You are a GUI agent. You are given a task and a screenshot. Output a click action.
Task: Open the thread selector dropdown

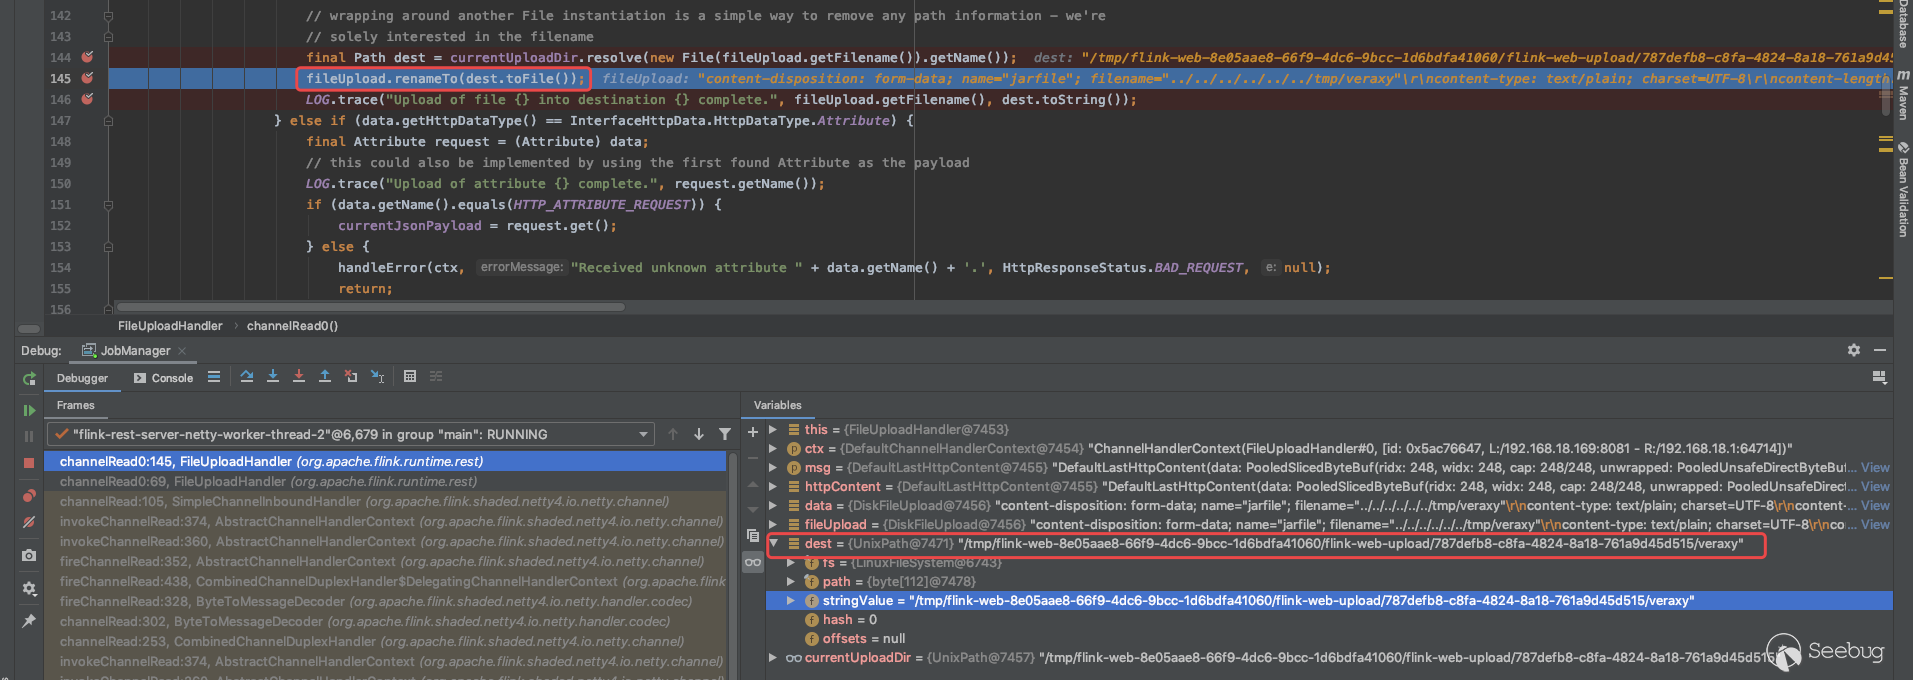pos(643,434)
